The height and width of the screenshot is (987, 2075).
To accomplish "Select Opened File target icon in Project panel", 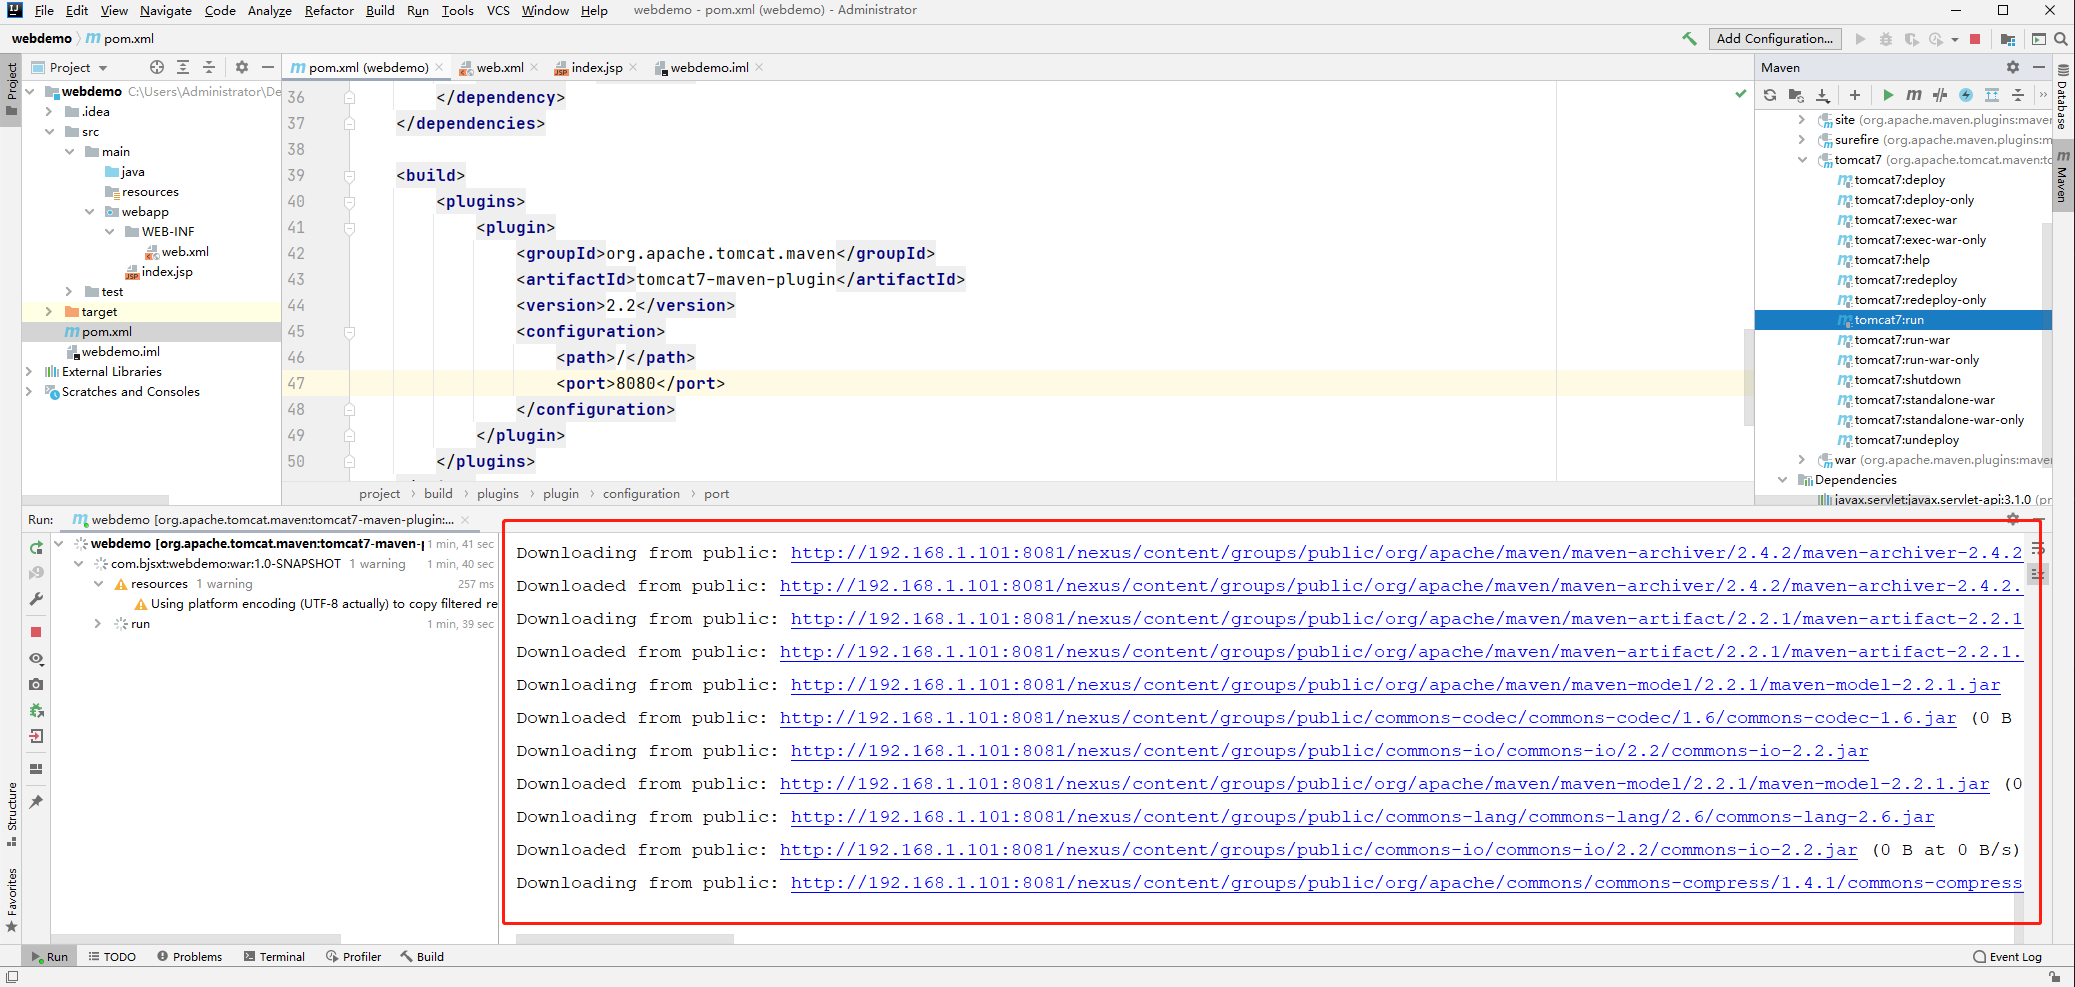I will point(157,67).
